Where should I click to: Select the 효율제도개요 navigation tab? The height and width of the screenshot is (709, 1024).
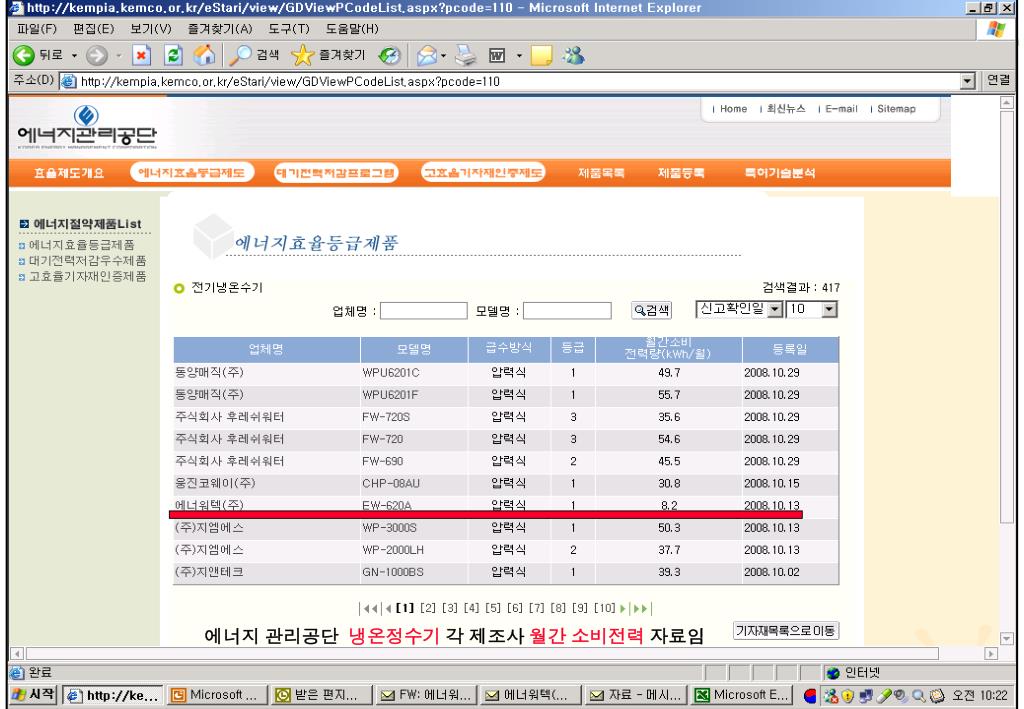[x=69, y=173]
